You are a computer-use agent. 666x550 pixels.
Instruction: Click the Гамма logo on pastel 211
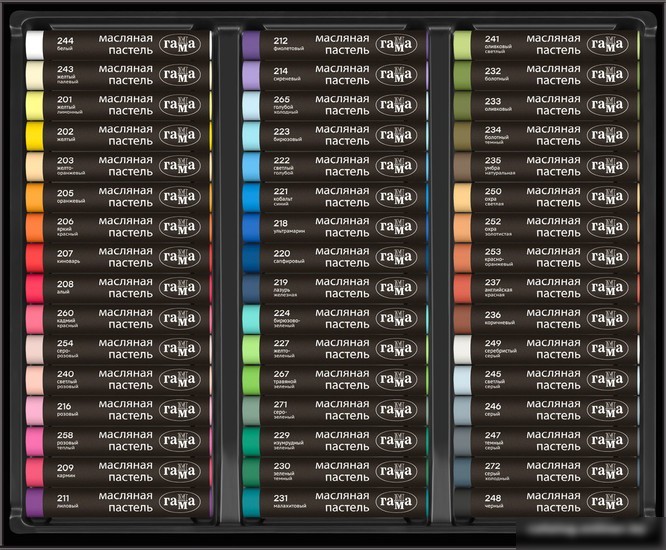(x=180, y=502)
